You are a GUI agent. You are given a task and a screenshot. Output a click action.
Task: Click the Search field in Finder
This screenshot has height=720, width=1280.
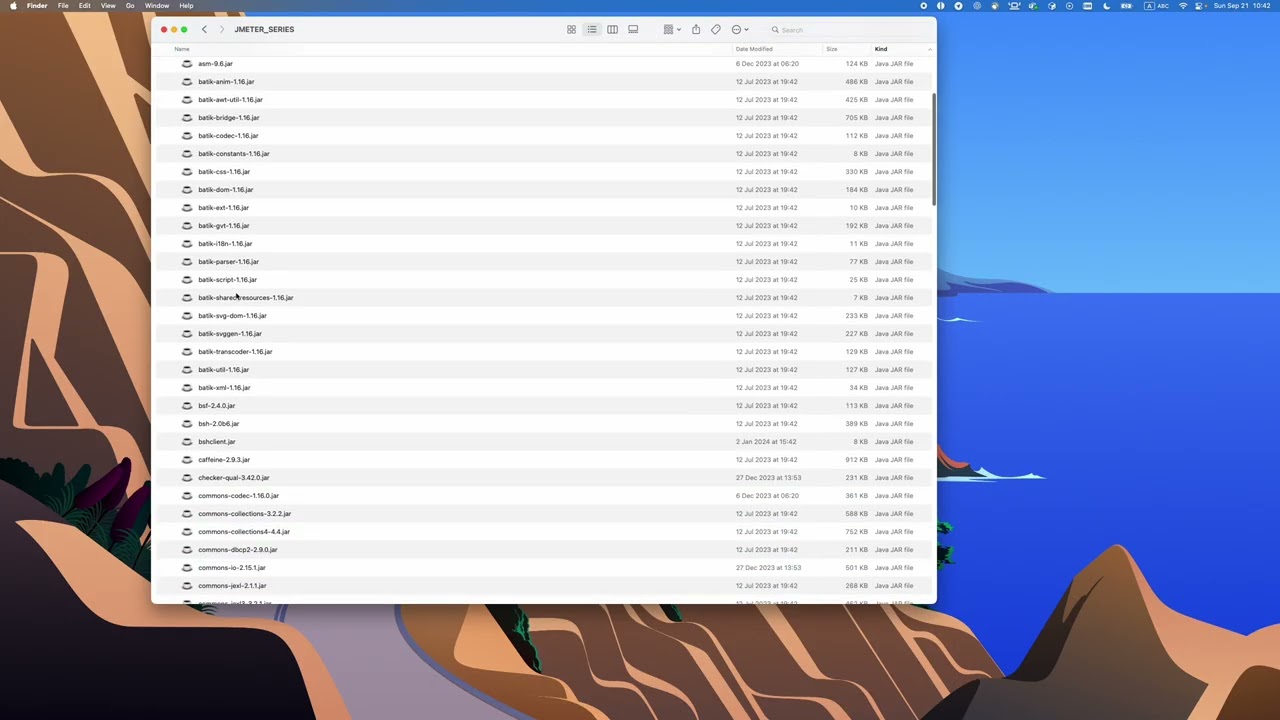[x=848, y=30]
